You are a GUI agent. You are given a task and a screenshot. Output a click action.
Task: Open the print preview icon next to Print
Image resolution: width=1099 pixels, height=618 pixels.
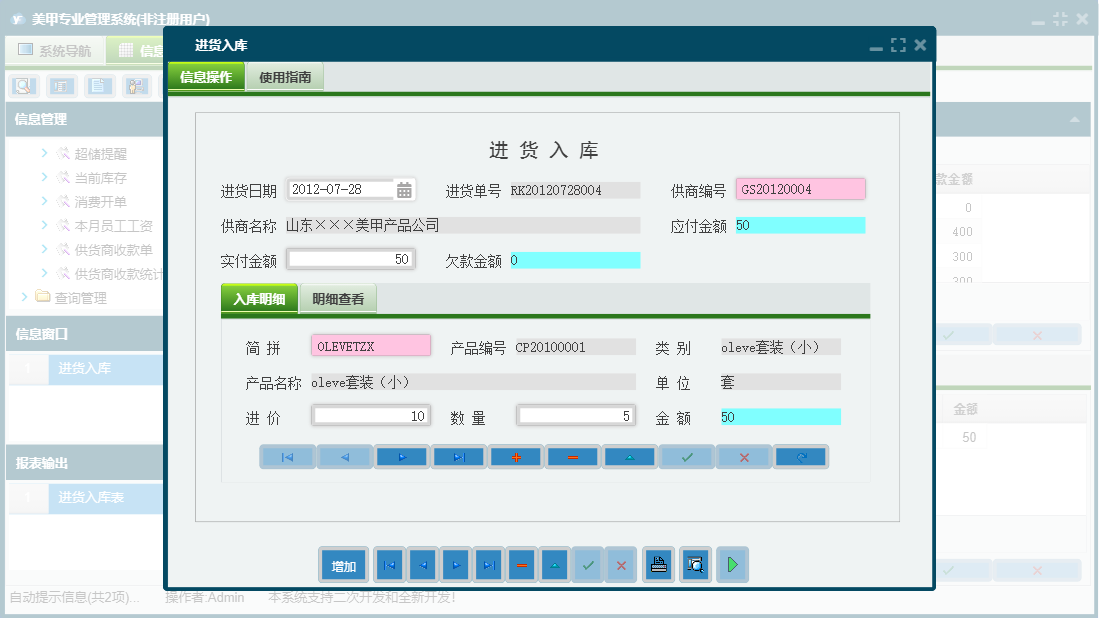pyautogui.click(x=695, y=565)
